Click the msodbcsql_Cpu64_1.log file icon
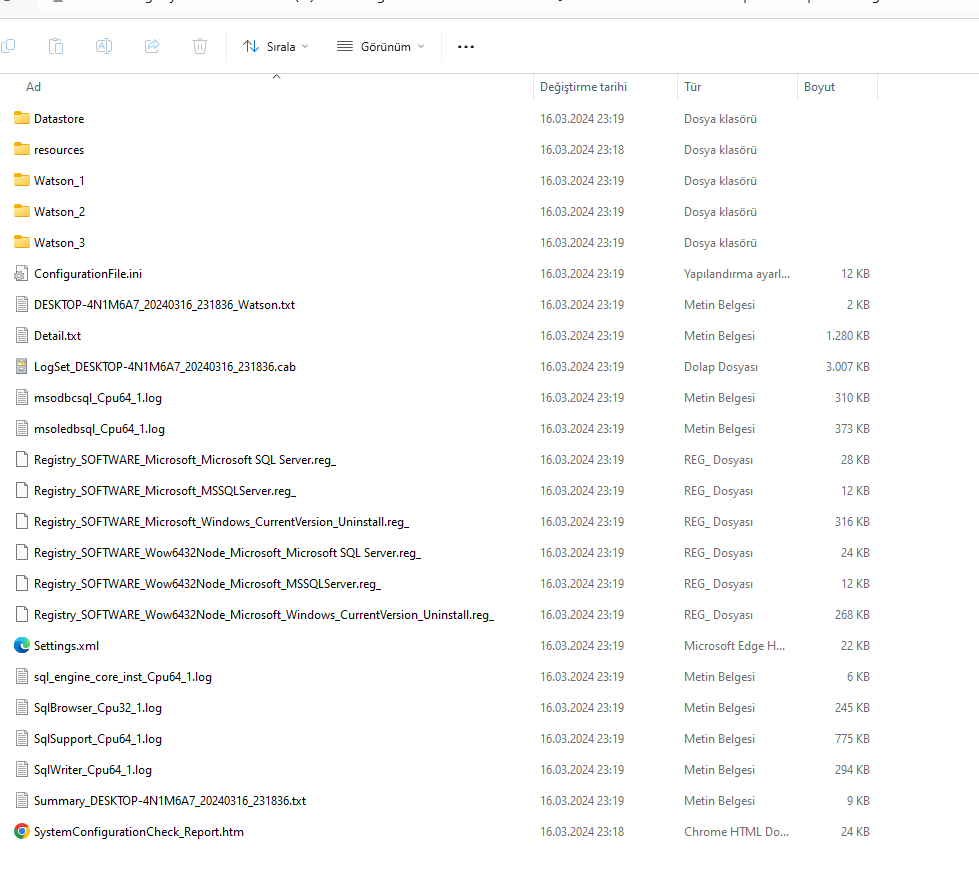The width and height of the screenshot is (979, 872). [22, 398]
